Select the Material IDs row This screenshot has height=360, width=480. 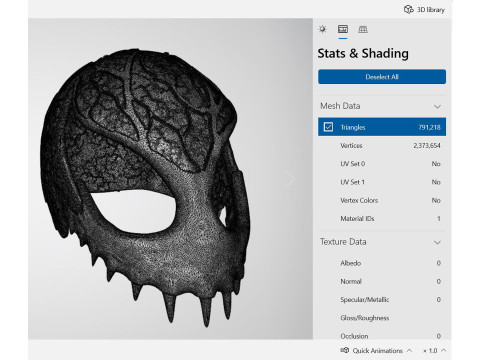coord(382,219)
